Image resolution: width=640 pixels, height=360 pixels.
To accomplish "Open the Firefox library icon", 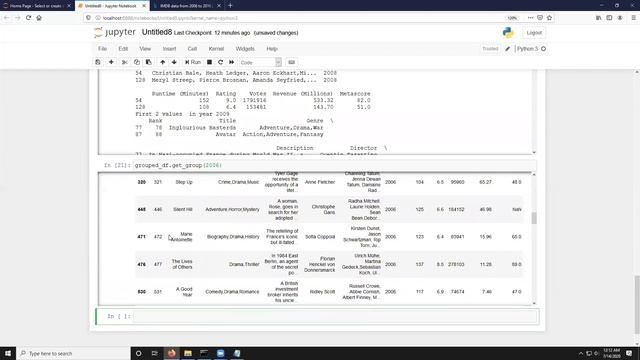I will point(598,18).
